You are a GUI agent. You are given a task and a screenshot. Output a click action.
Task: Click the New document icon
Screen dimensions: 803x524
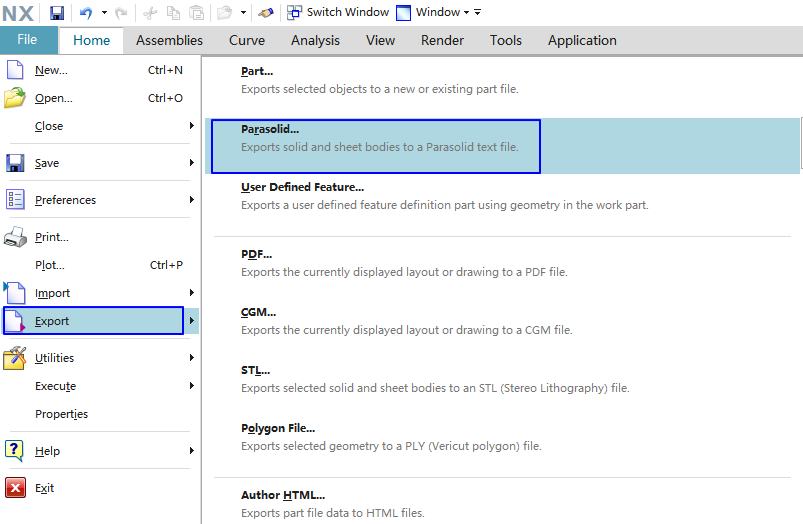(x=15, y=70)
